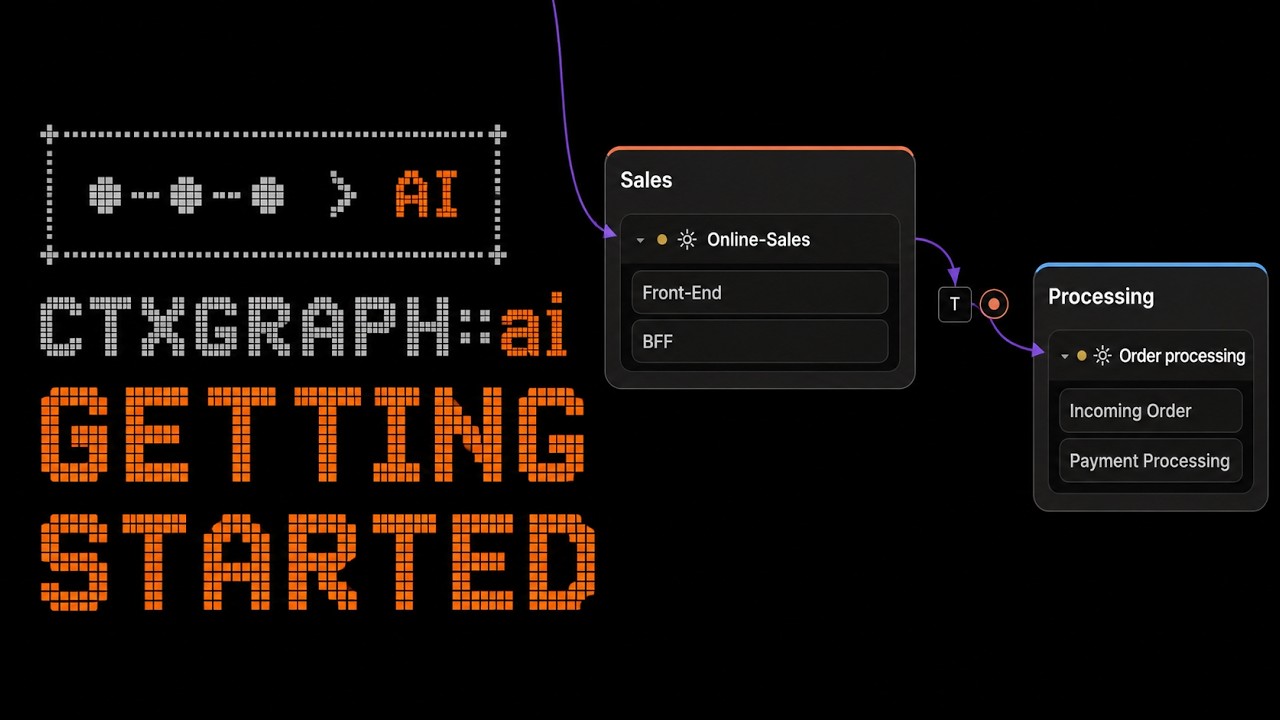
Task: Click the Sales card title
Action: [646, 180]
